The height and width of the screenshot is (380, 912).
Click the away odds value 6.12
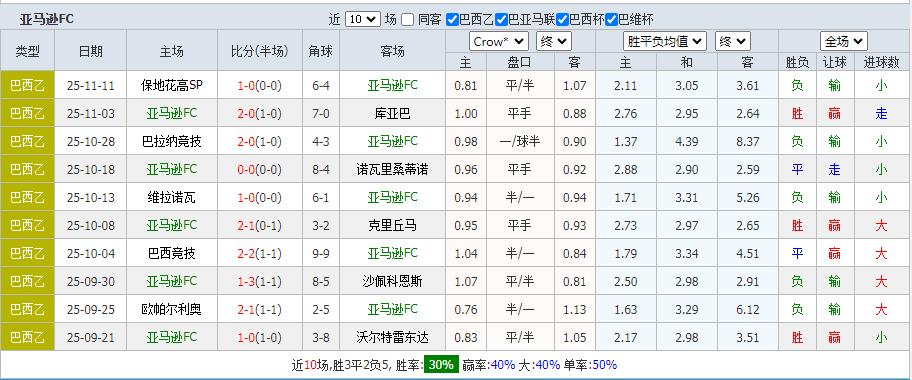tap(747, 310)
